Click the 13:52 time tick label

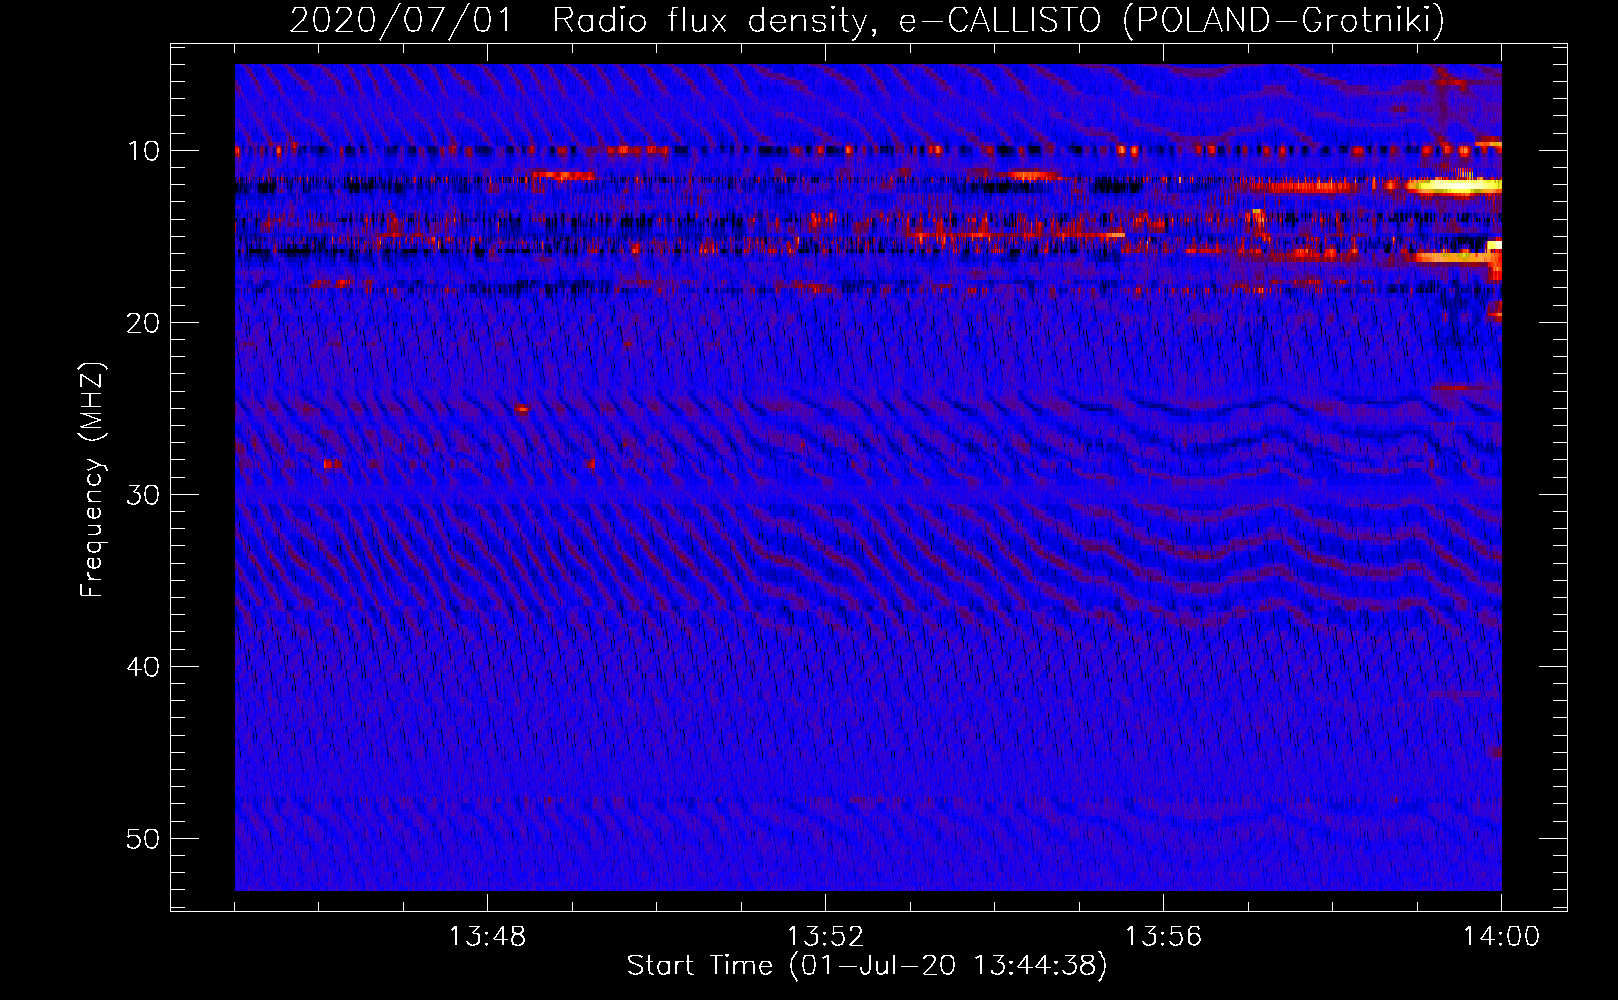point(825,937)
